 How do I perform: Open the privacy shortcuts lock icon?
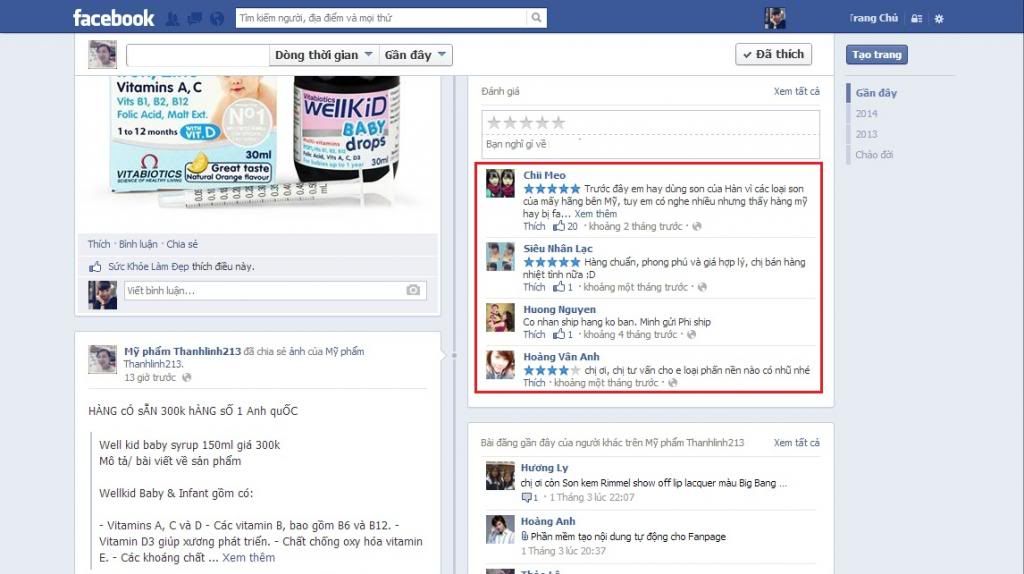[916, 18]
